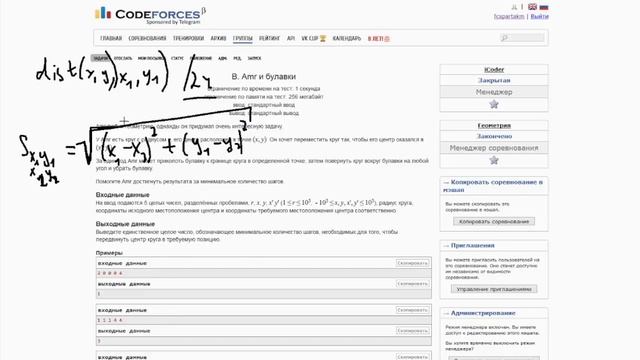Click the Копировать соревнование button
Screen dimensions: 640x360
(494, 221)
